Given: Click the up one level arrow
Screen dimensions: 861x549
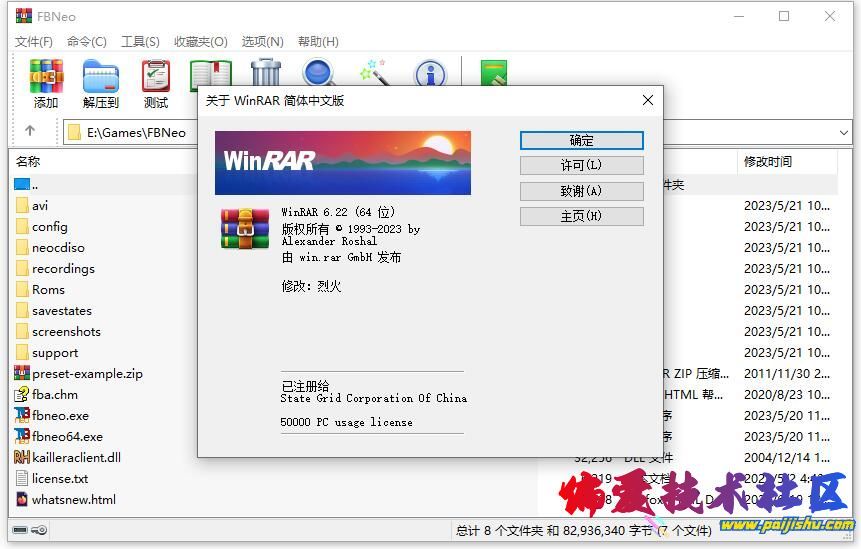Looking at the screenshot, I should [30, 131].
